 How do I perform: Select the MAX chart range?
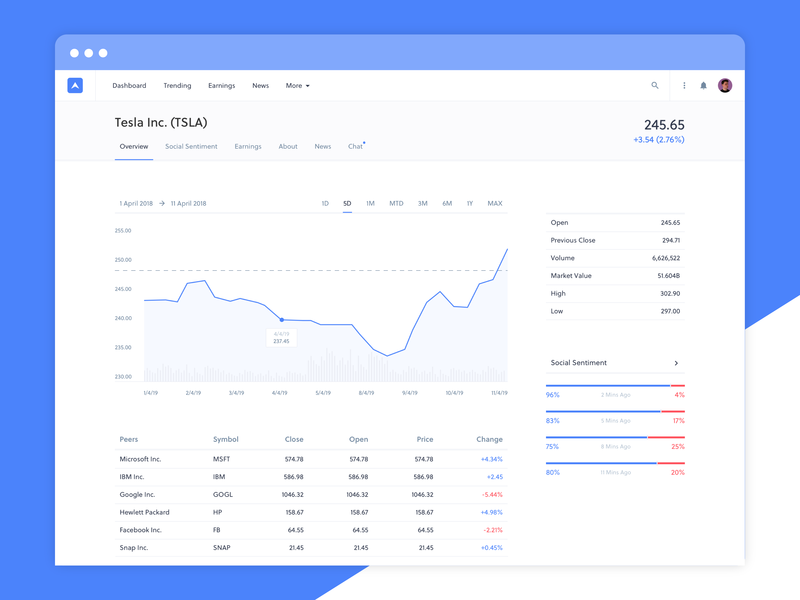494,203
